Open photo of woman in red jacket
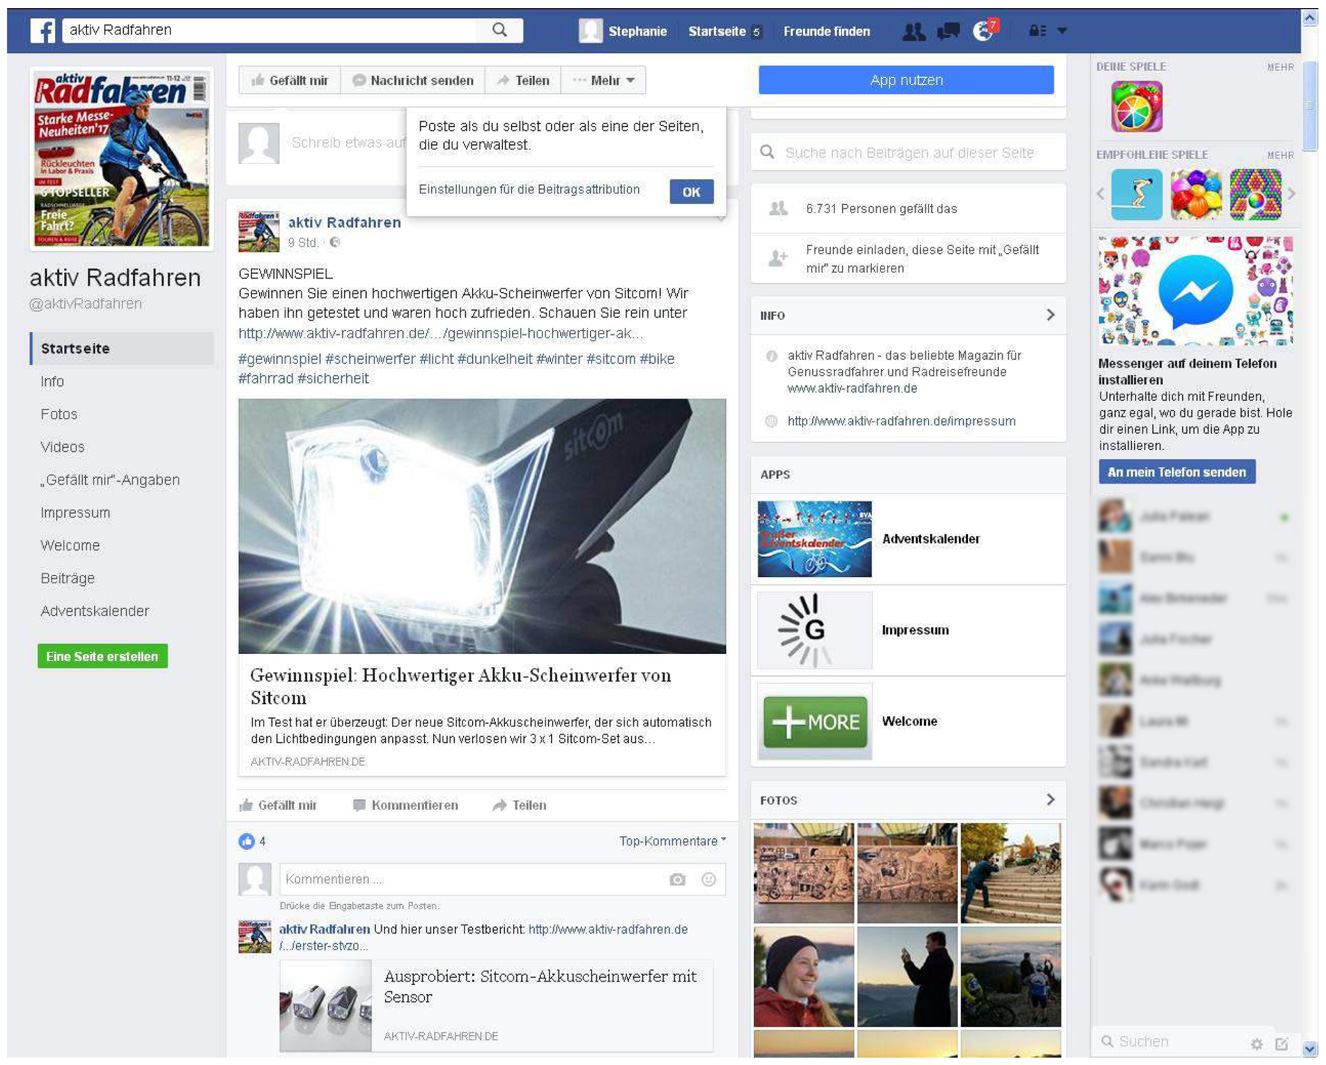Screen dimensions: 1326x1065 click(804, 976)
